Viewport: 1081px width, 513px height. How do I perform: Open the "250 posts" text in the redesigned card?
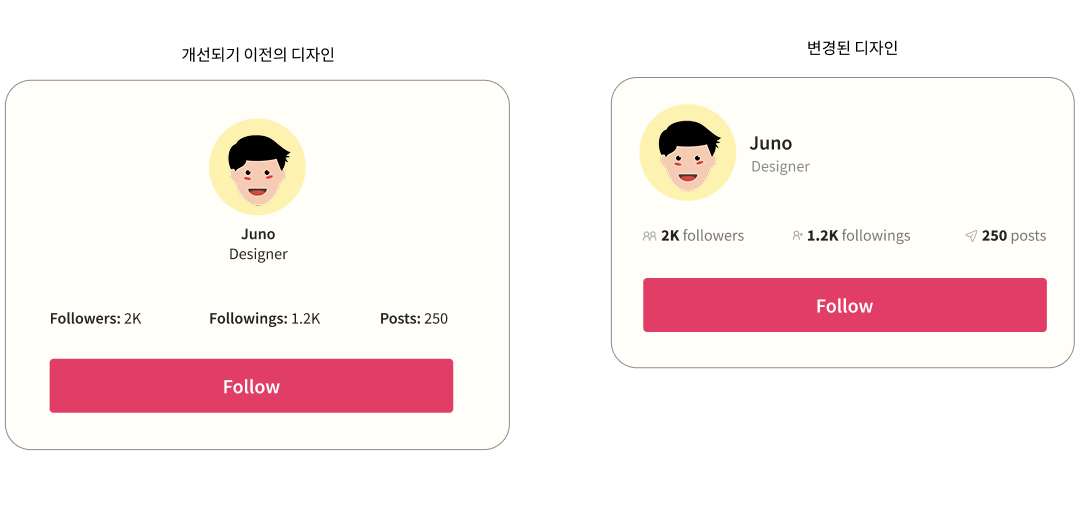[1014, 236]
